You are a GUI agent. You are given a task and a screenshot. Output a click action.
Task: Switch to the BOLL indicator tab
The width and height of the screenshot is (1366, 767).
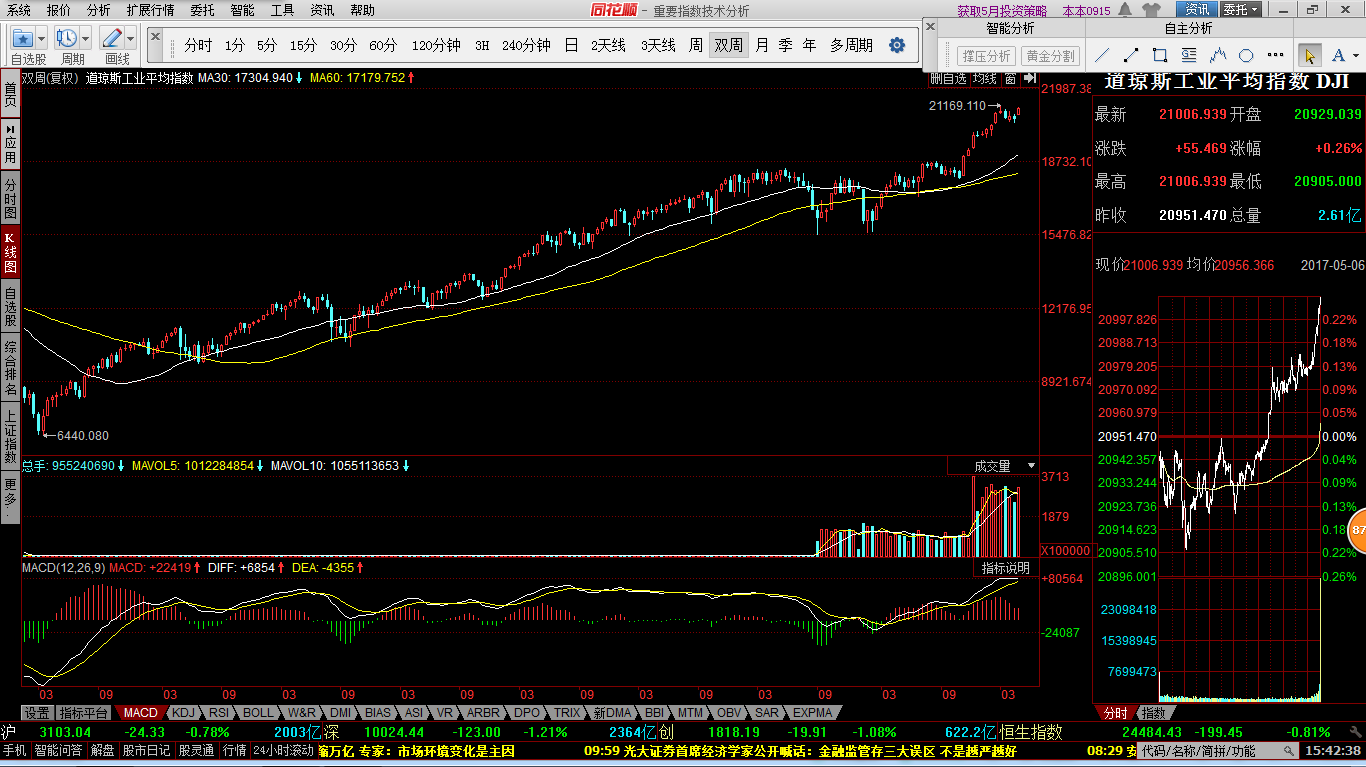point(257,713)
